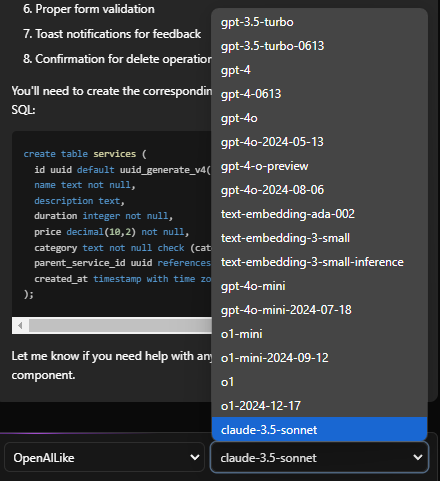The height and width of the screenshot is (481, 440).
Task: Select gpt-4o-2024-08-06 option
Action: [319, 190]
